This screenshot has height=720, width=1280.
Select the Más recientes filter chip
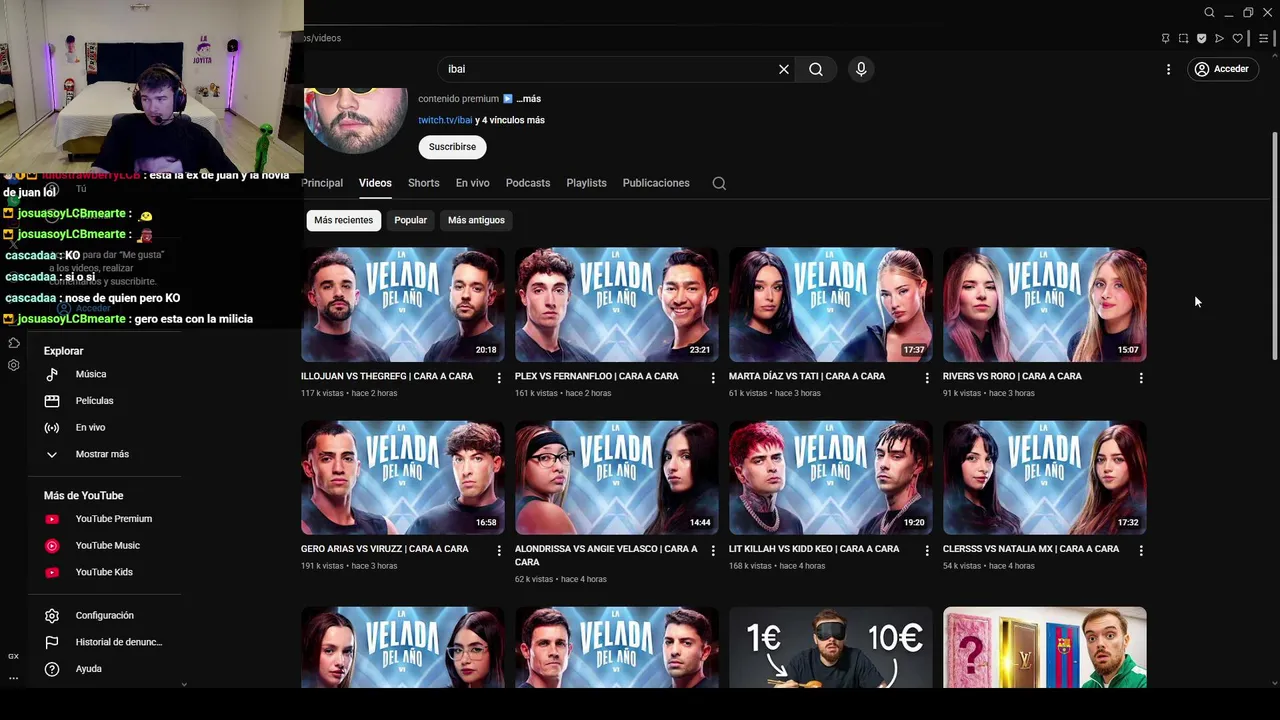(x=343, y=220)
